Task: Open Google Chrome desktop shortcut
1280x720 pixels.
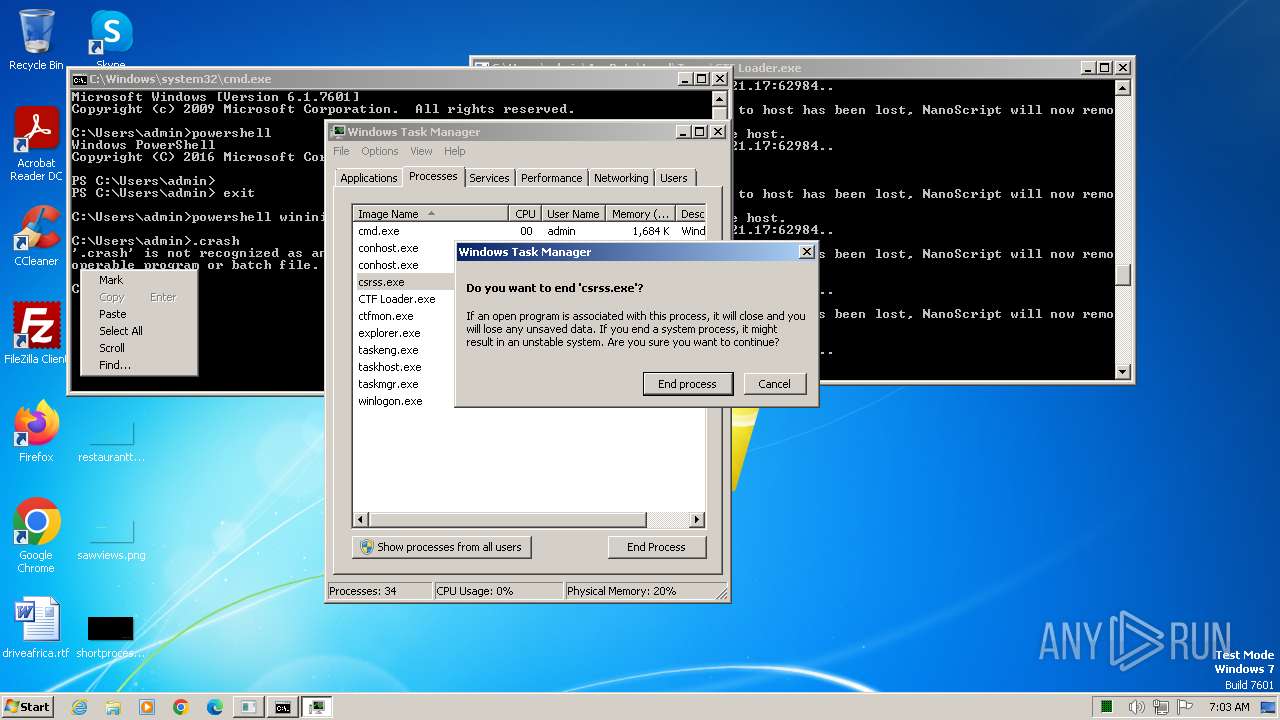Action: 36,536
